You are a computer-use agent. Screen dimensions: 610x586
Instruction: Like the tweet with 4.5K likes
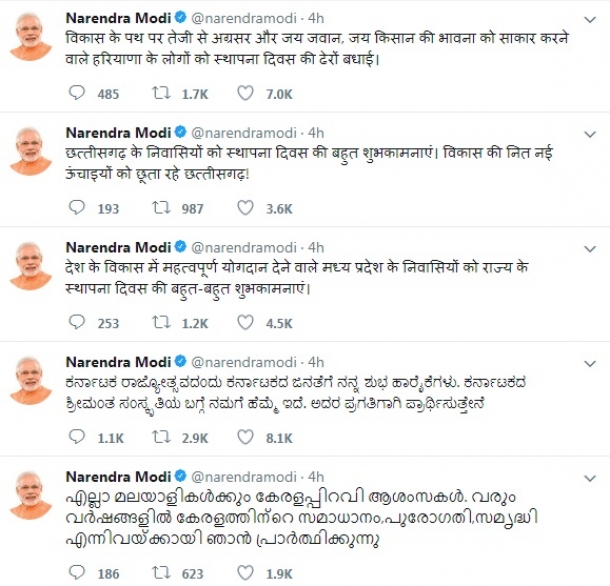pos(246,322)
